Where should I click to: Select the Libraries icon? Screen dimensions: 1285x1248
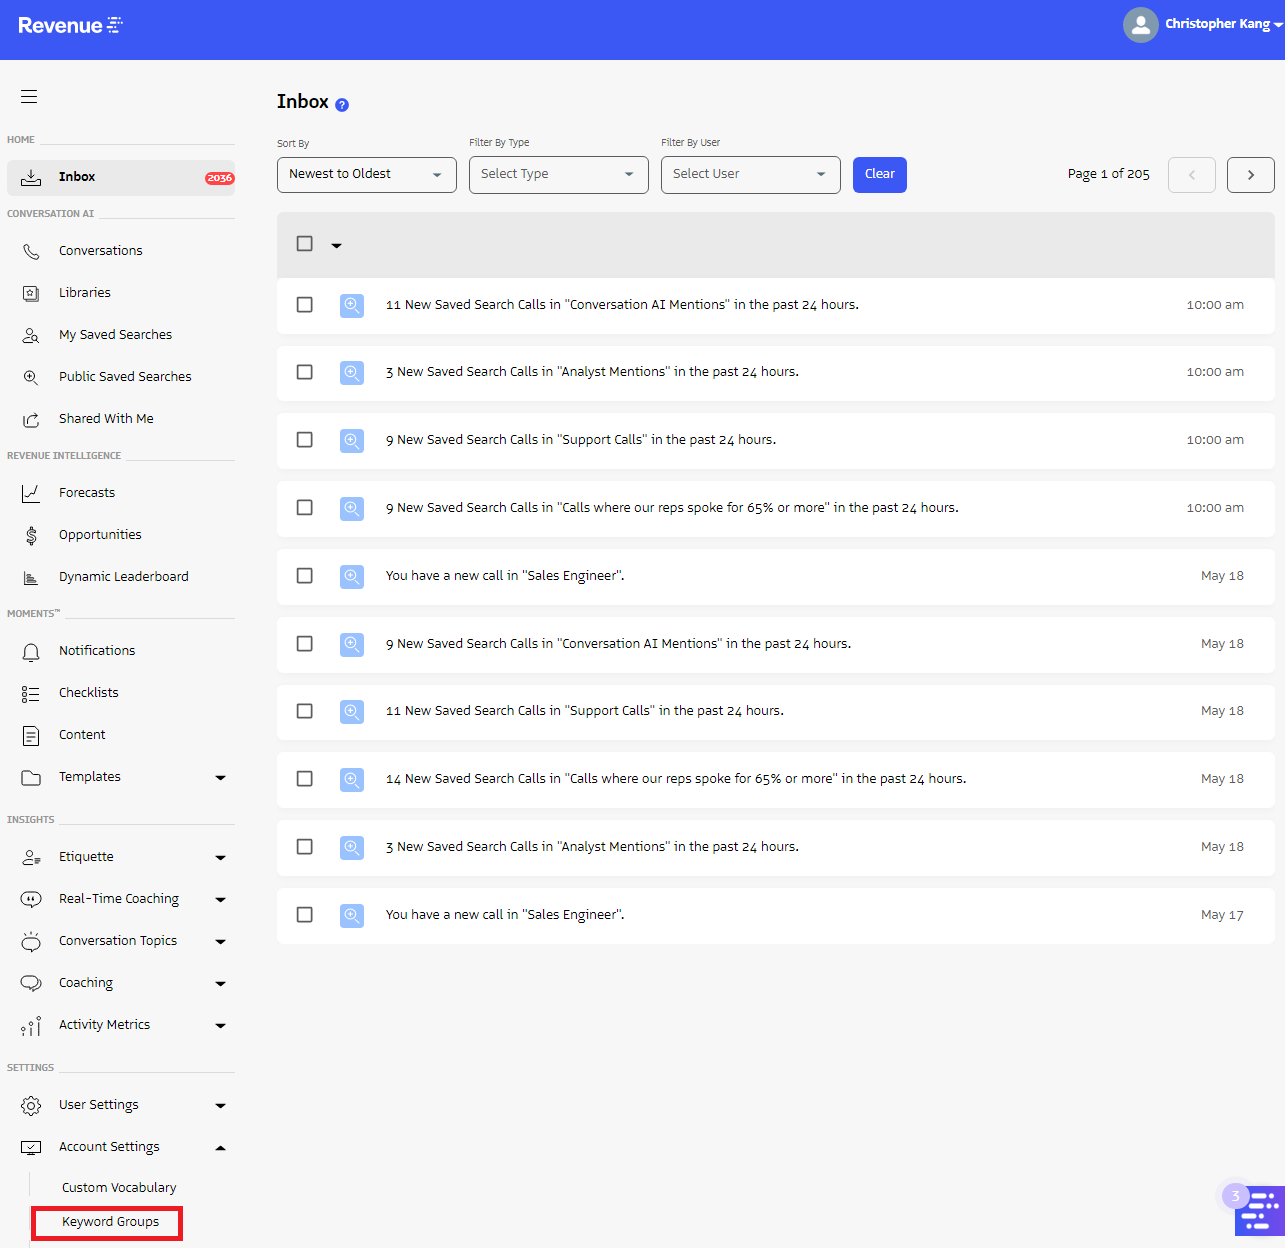pyautogui.click(x=30, y=292)
